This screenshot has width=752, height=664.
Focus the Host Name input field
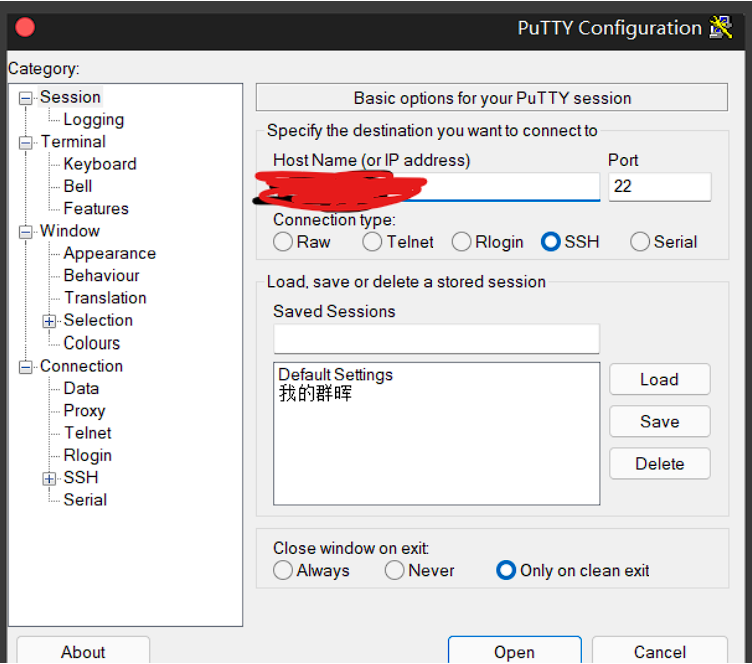pos(436,187)
